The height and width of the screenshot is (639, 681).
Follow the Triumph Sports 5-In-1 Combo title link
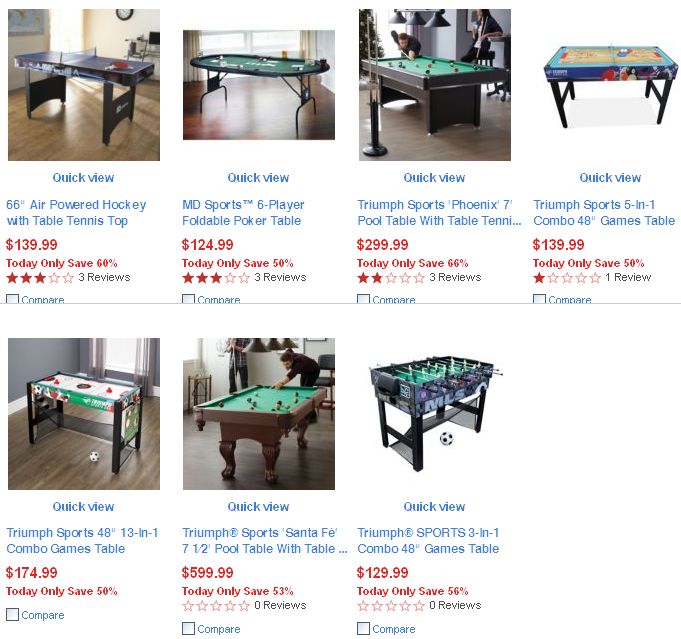[x=604, y=212]
